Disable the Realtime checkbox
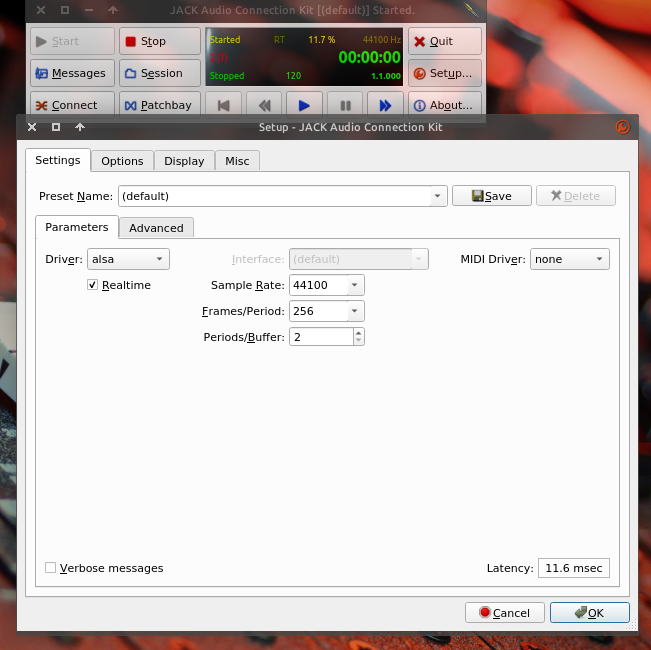The width and height of the screenshot is (651, 650). tap(93, 285)
